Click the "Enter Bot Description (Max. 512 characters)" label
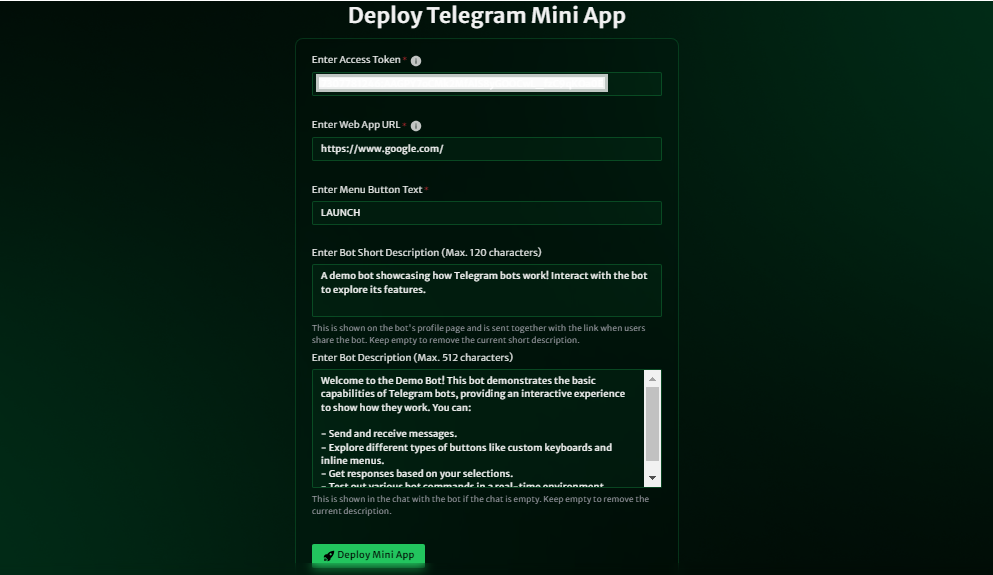This screenshot has height=575, width=993. 412,358
